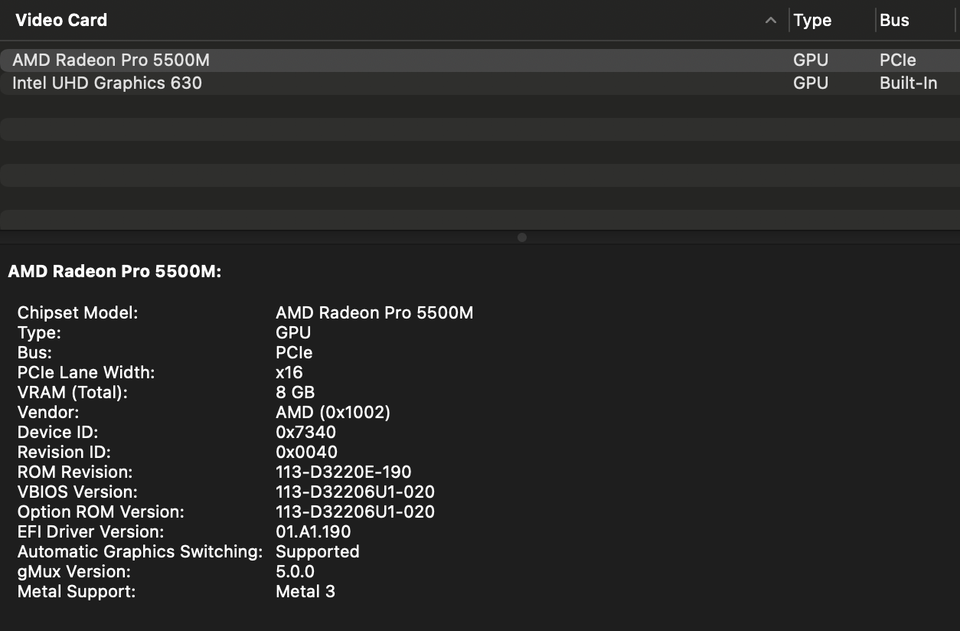Click the Metal Support value Metal 3
The image size is (960, 631).
click(x=305, y=592)
